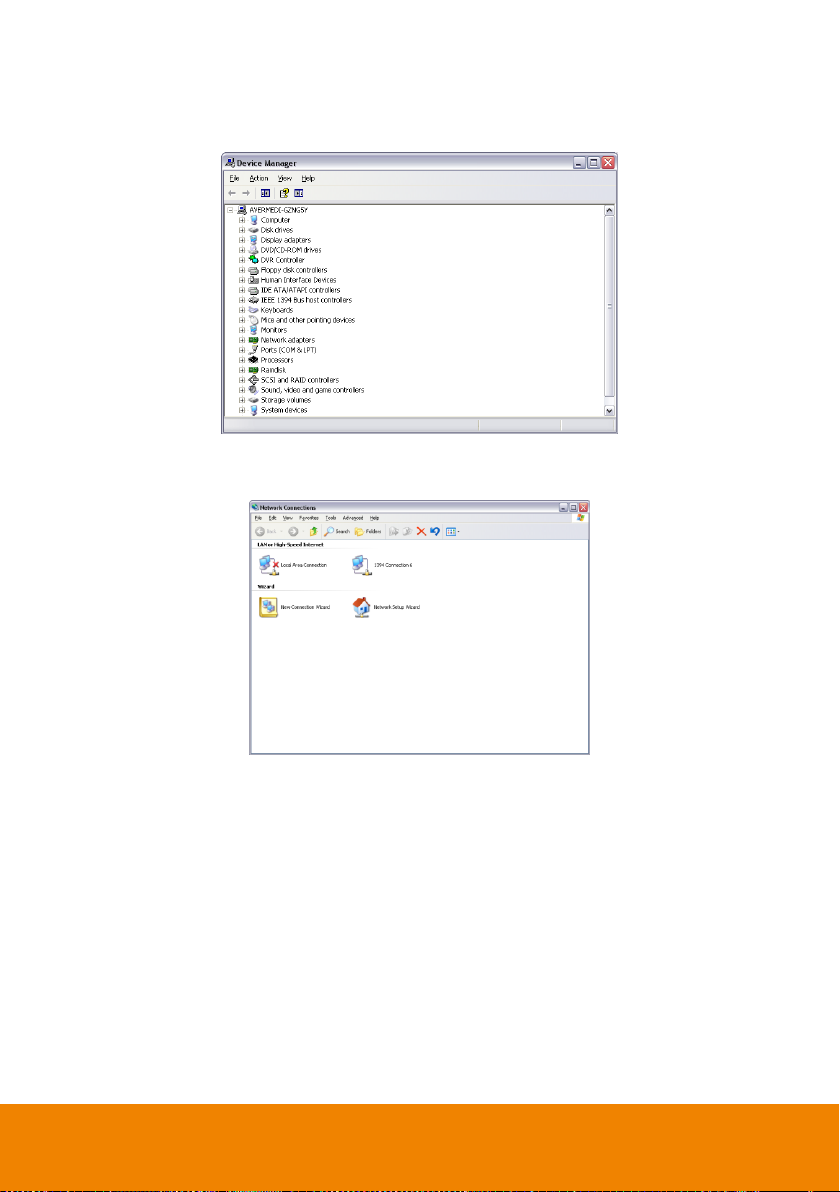Expand the Human Interface Devices node
The image size is (840, 1192).
[x=242, y=280]
